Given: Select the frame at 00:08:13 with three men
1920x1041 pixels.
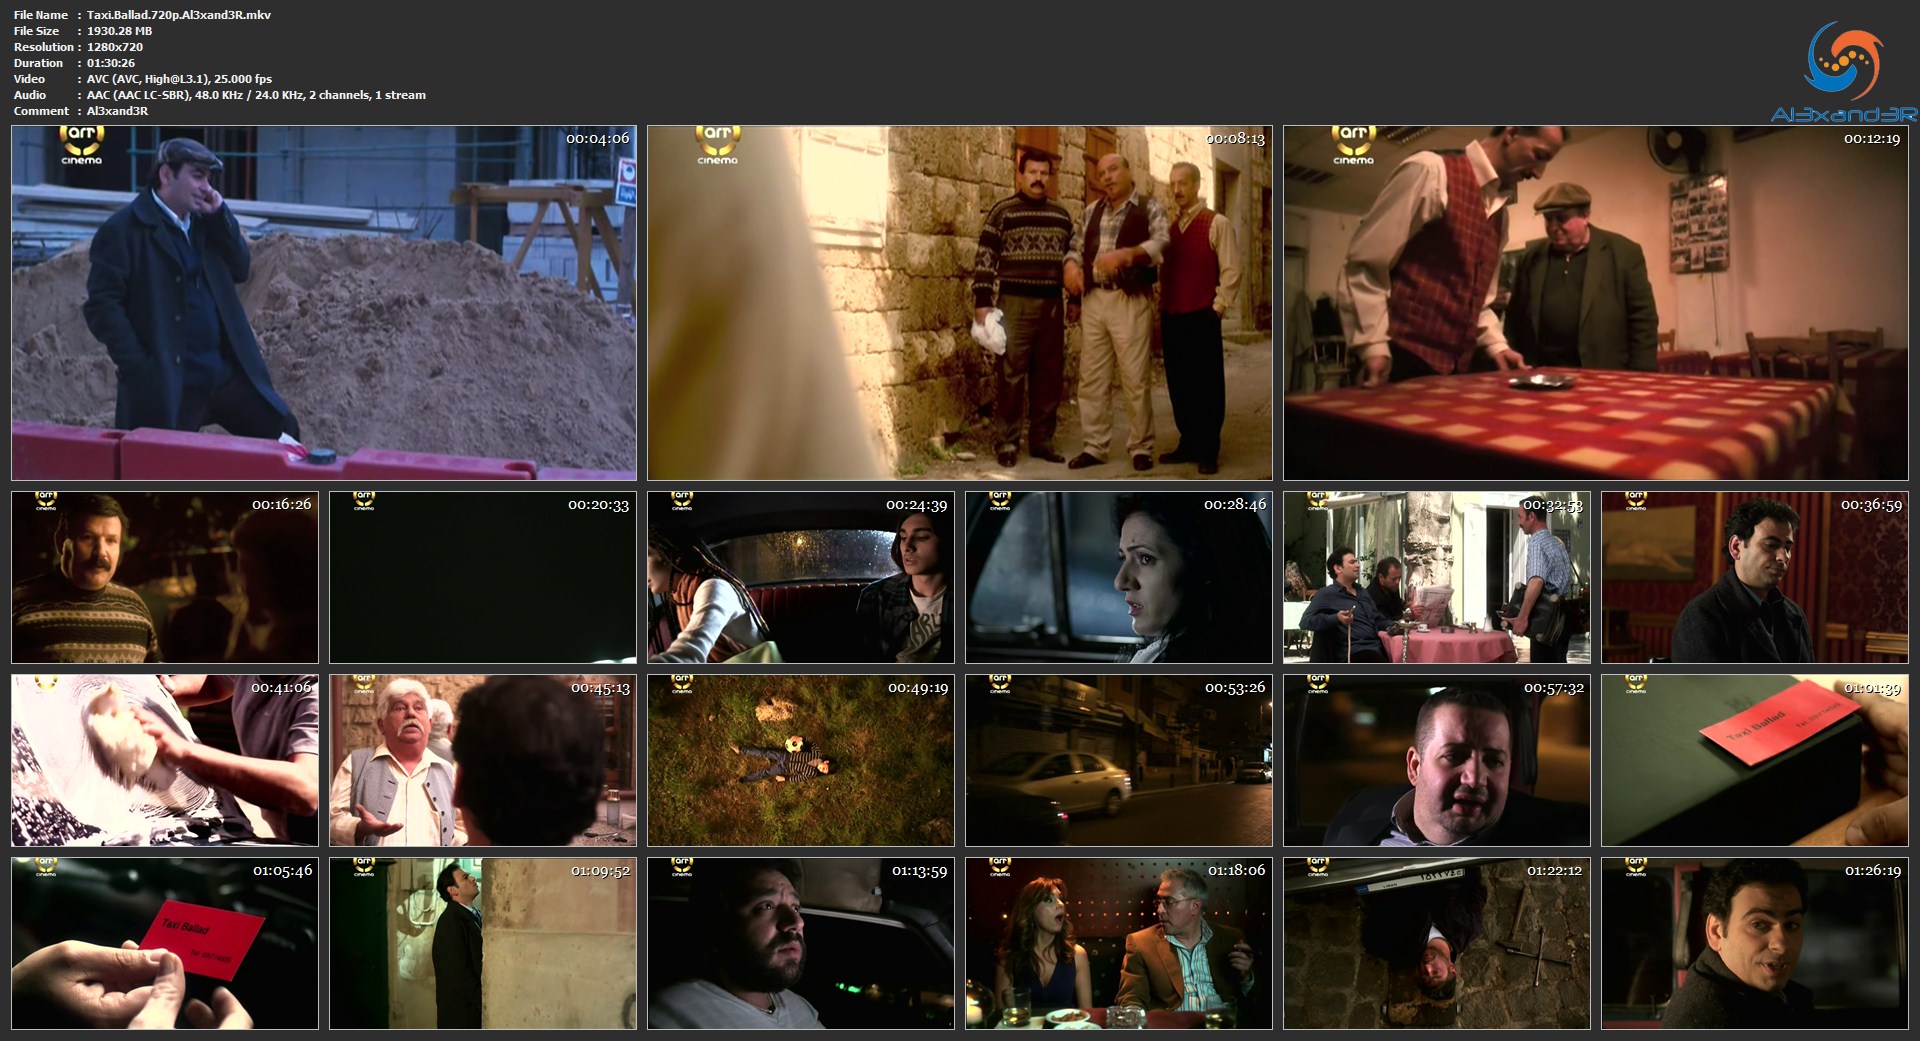Looking at the screenshot, I should pyautogui.click(x=960, y=303).
